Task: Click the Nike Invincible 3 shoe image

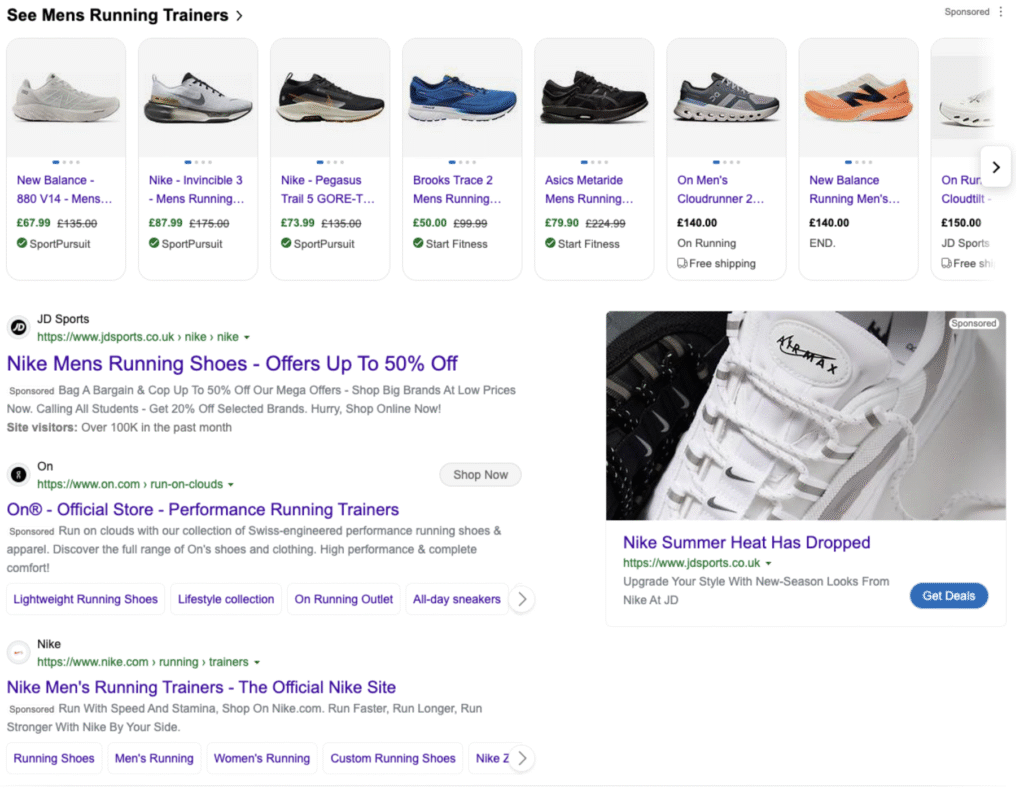Action: [198, 98]
